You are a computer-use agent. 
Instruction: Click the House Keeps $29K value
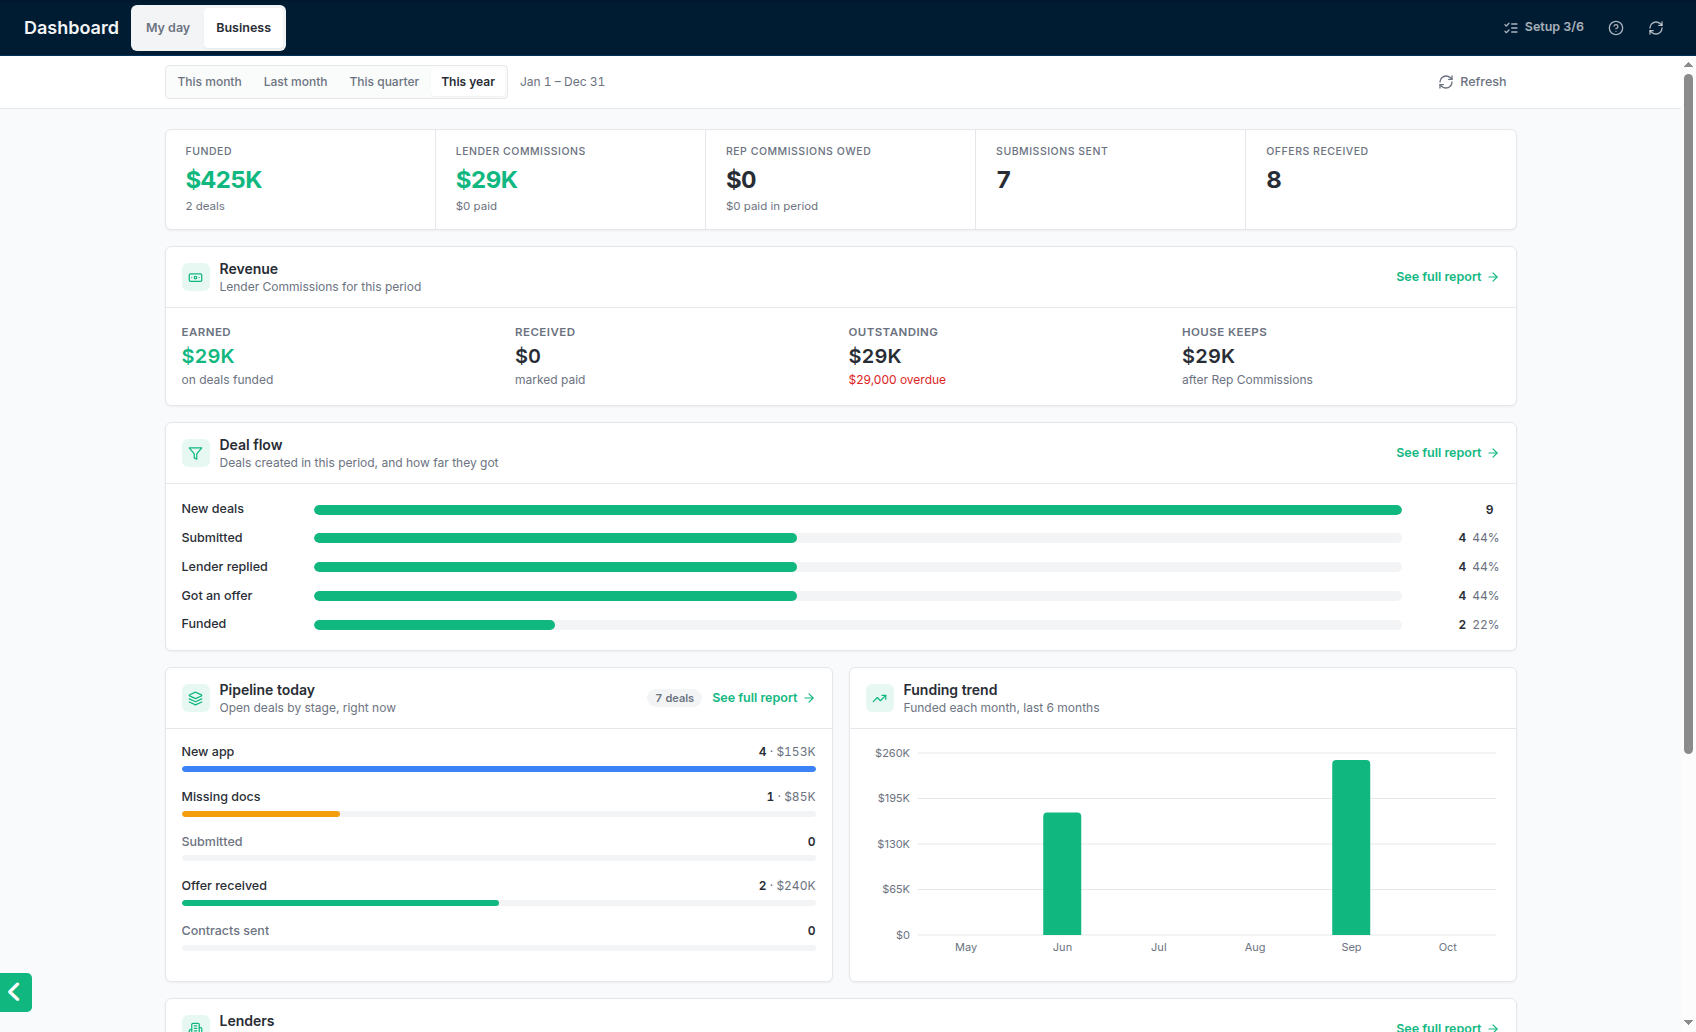pos(1208,356)
